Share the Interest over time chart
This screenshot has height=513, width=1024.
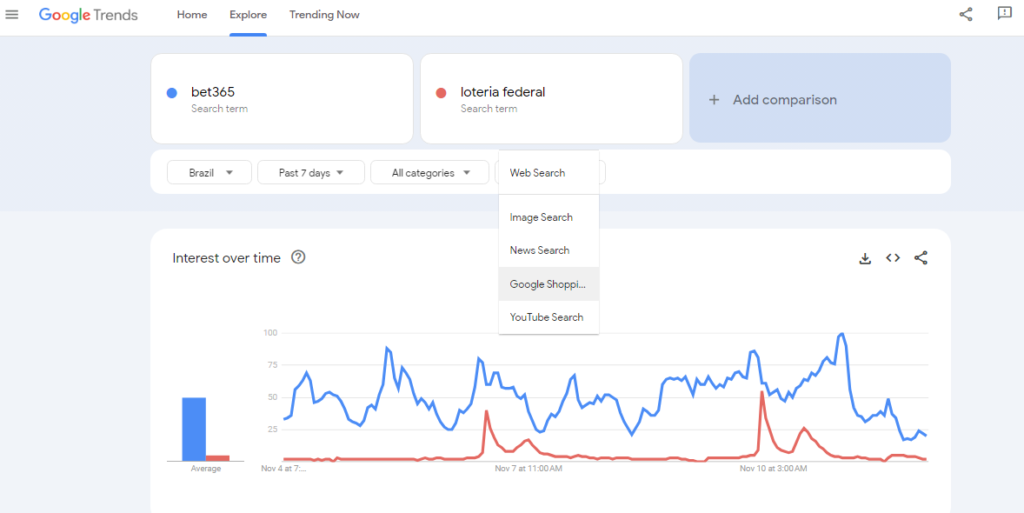coord(921,258)
